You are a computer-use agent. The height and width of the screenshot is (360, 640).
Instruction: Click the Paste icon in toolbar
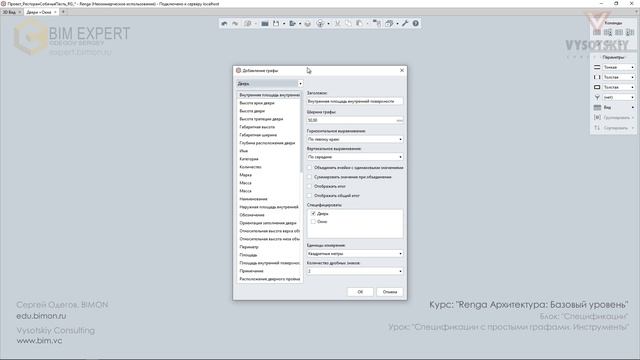pos(359,24)
